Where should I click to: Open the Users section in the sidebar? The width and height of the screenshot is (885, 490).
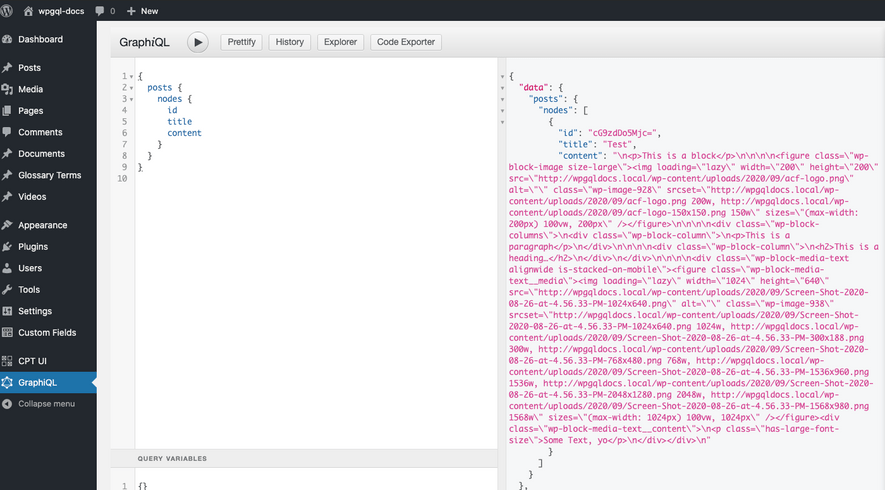[x=30, y=268]
